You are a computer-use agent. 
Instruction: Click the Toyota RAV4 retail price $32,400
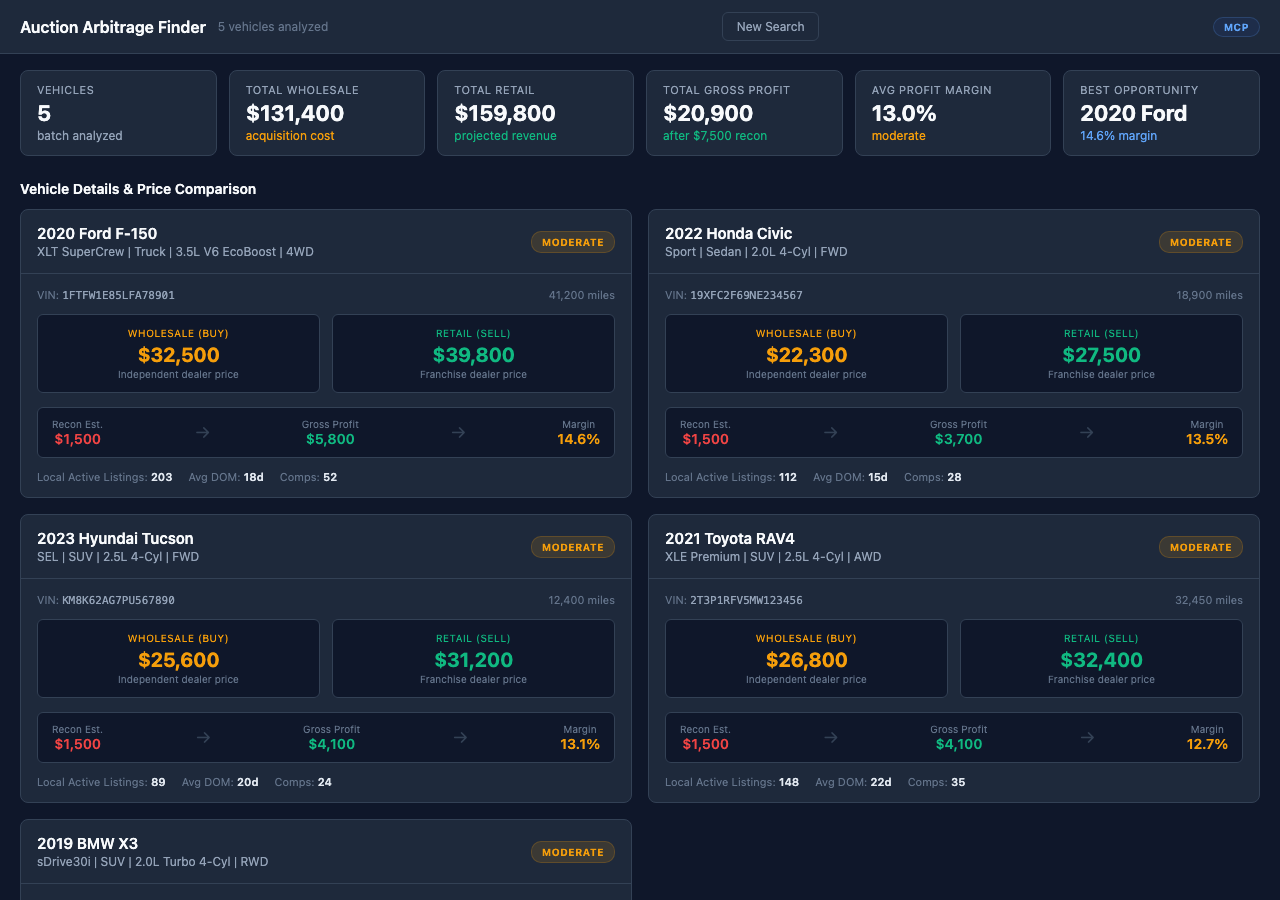(1102, 660)
